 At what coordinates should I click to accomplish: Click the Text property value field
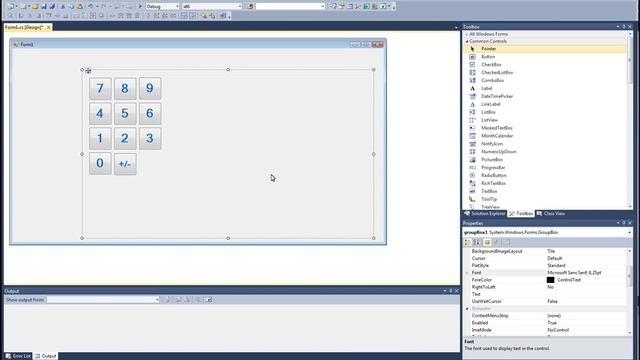586,294
